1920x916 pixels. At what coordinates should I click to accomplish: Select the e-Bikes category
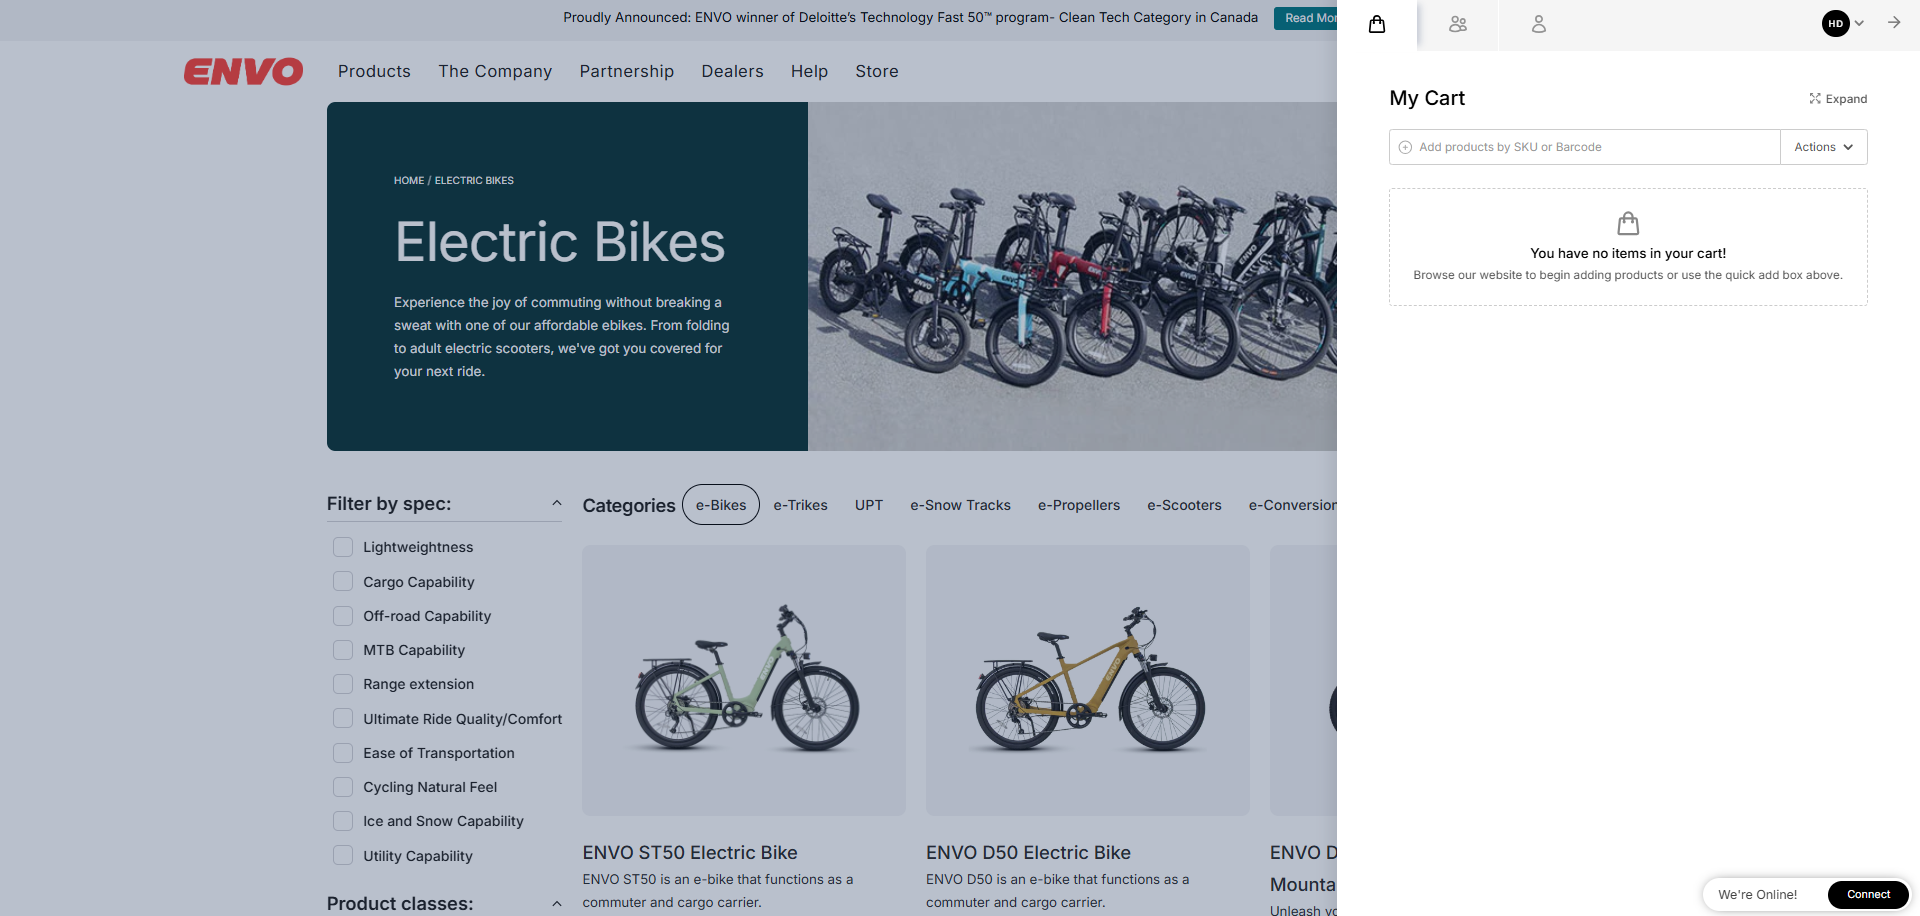(721, 505)
